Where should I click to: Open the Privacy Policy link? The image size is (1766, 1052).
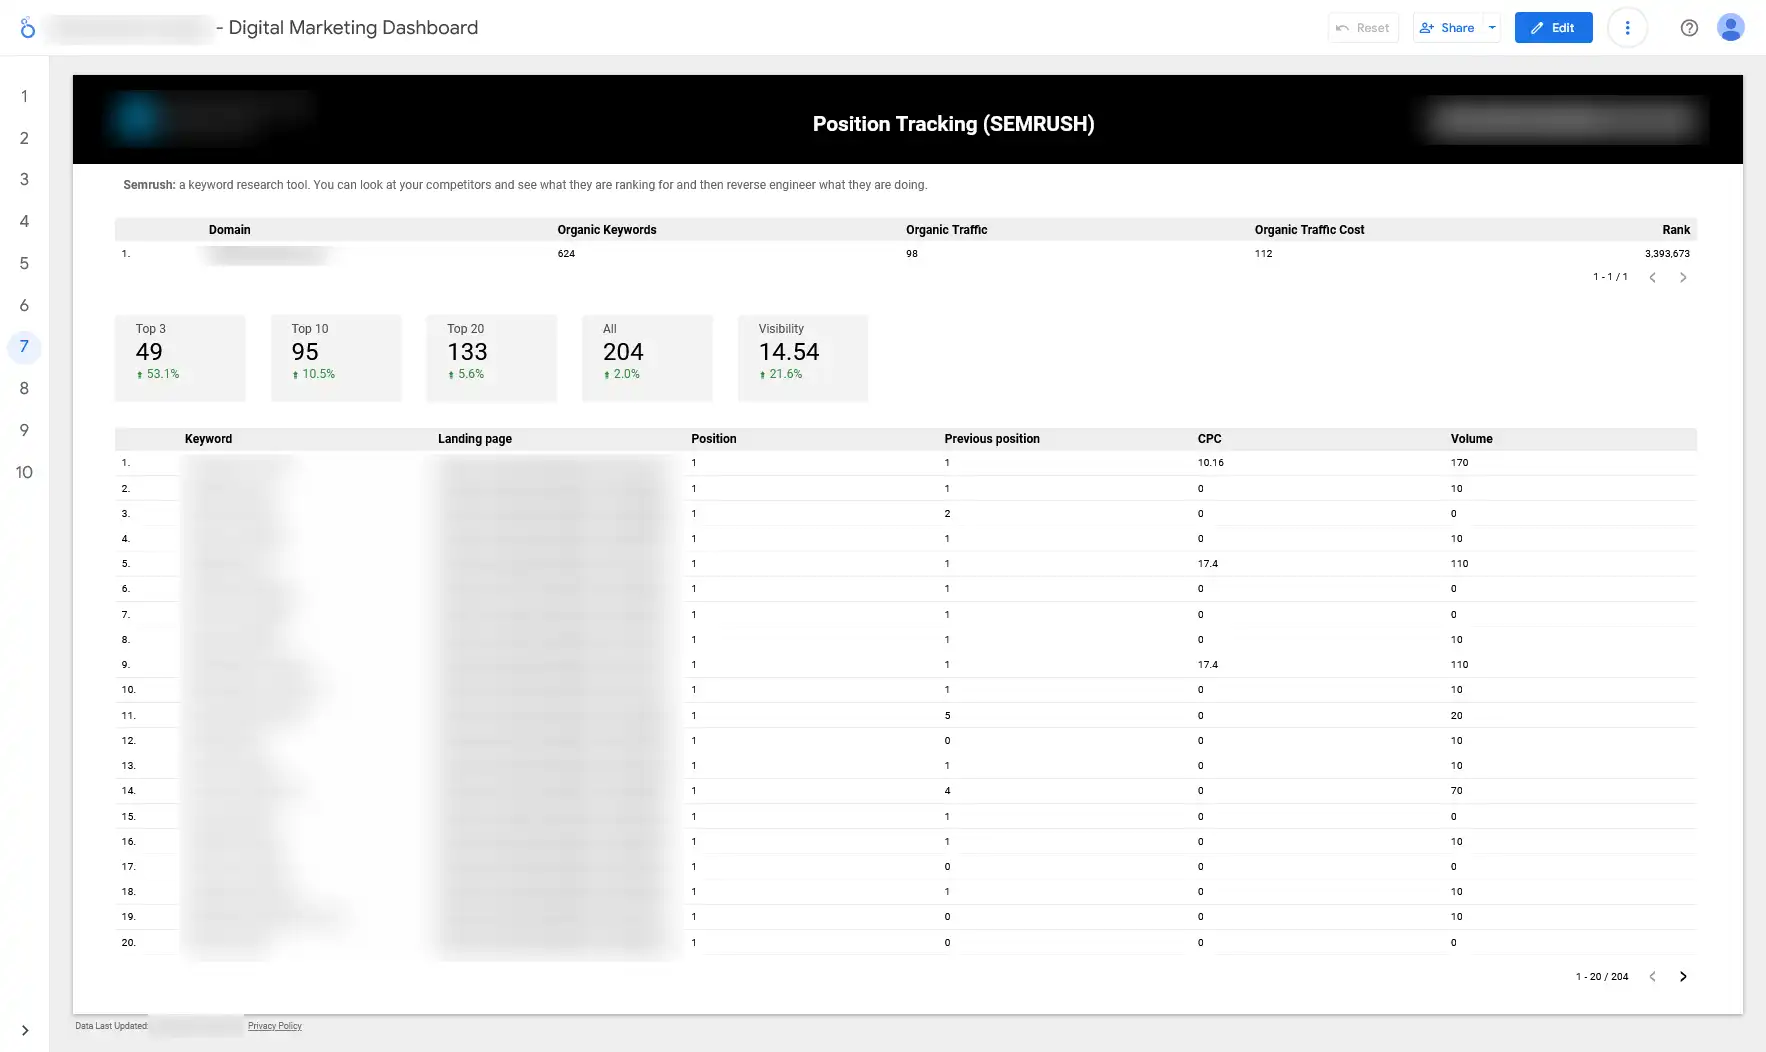(275, 1026)
